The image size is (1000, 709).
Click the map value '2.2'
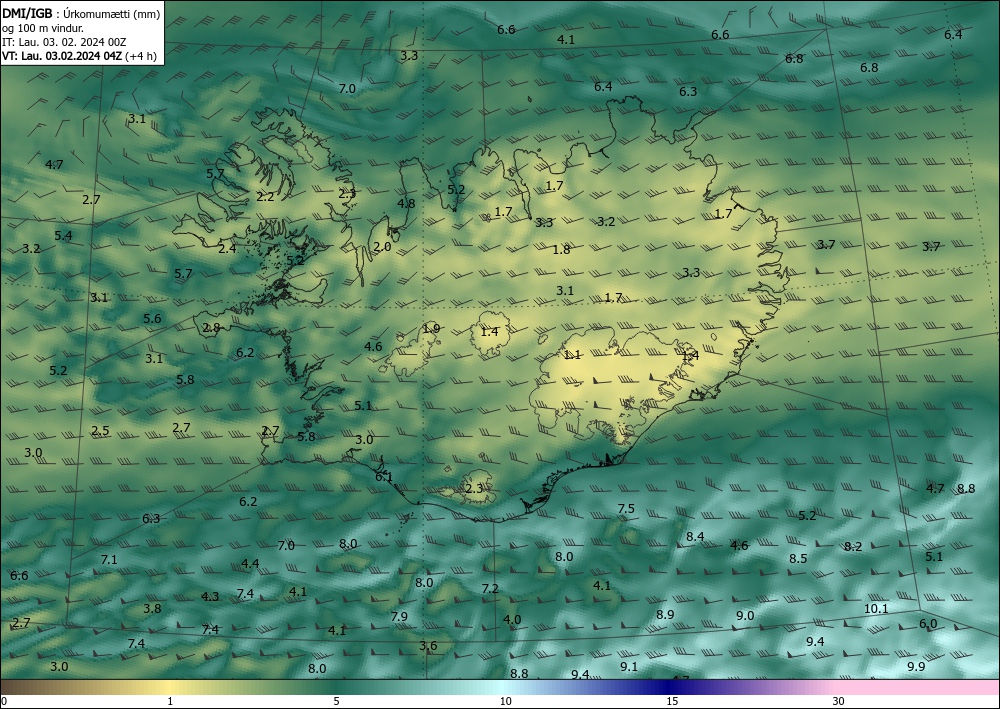[265, 197]
